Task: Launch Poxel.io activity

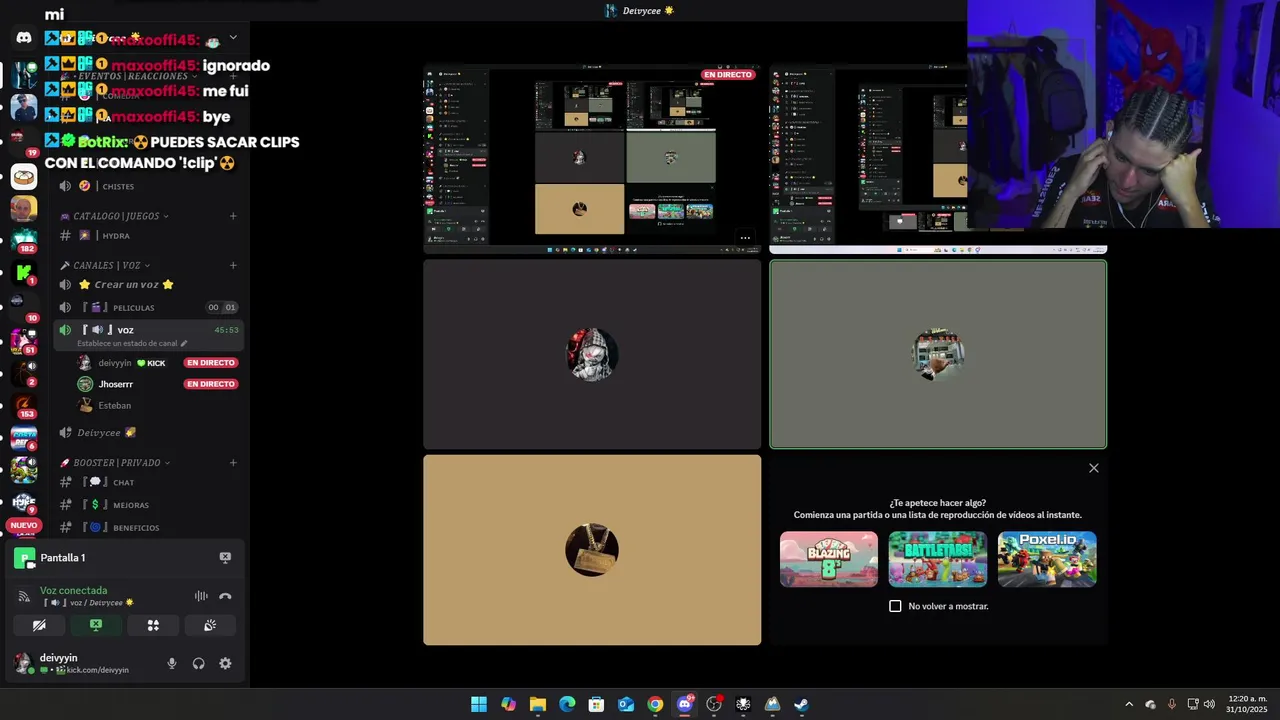Action: (x=1047, y=559)
